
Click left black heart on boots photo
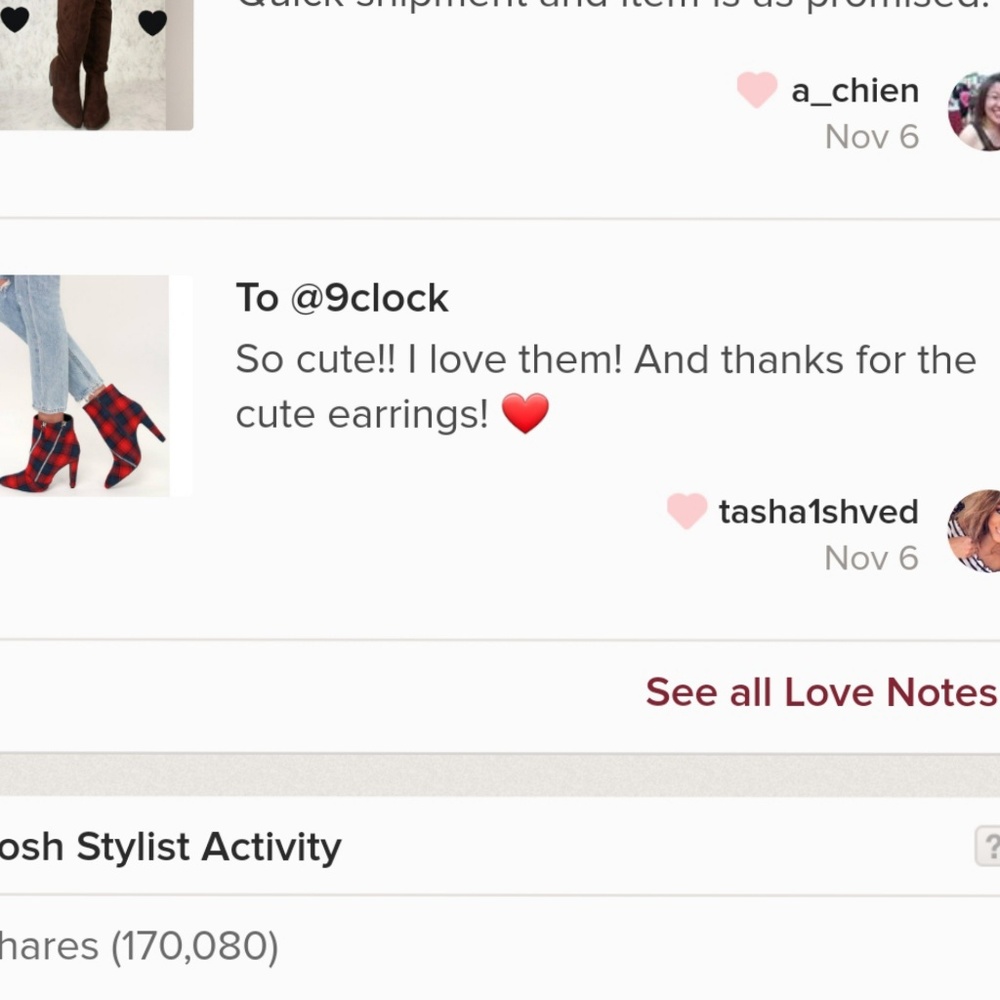pos(14,20)
